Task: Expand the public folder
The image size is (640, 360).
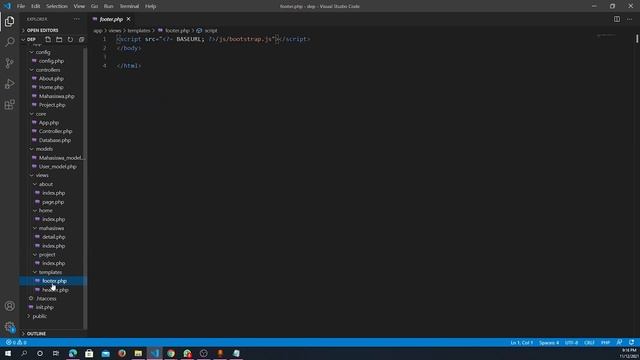Action: click(40, 316)
